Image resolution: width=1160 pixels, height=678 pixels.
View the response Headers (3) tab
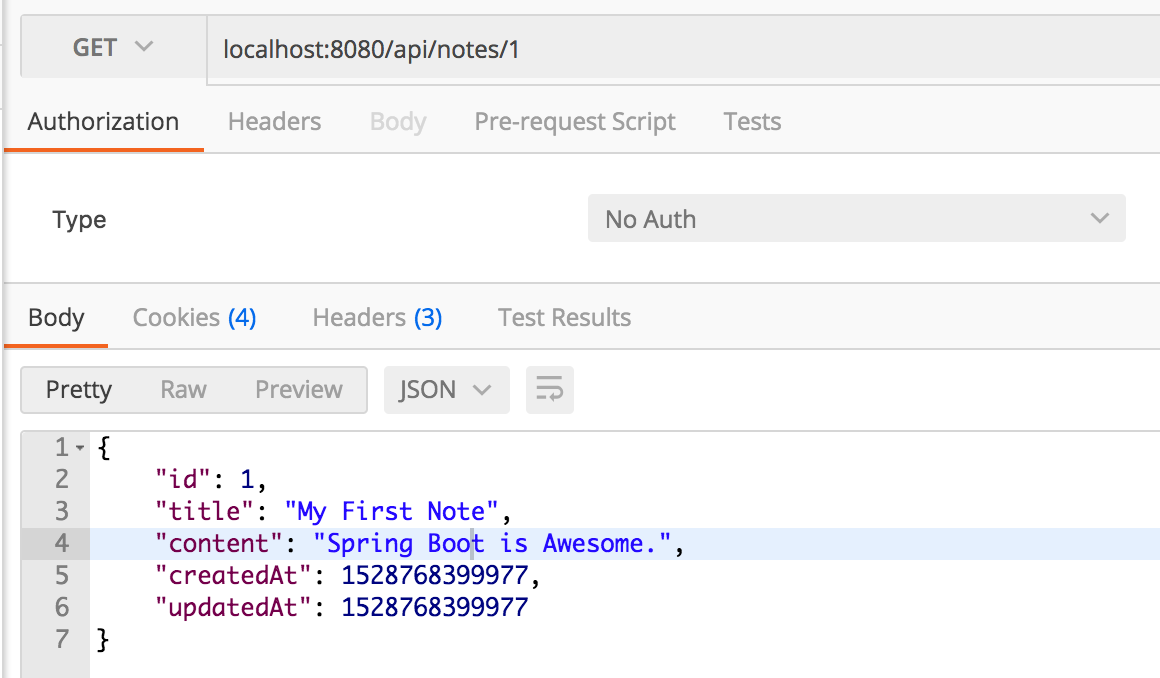[377, 318]
